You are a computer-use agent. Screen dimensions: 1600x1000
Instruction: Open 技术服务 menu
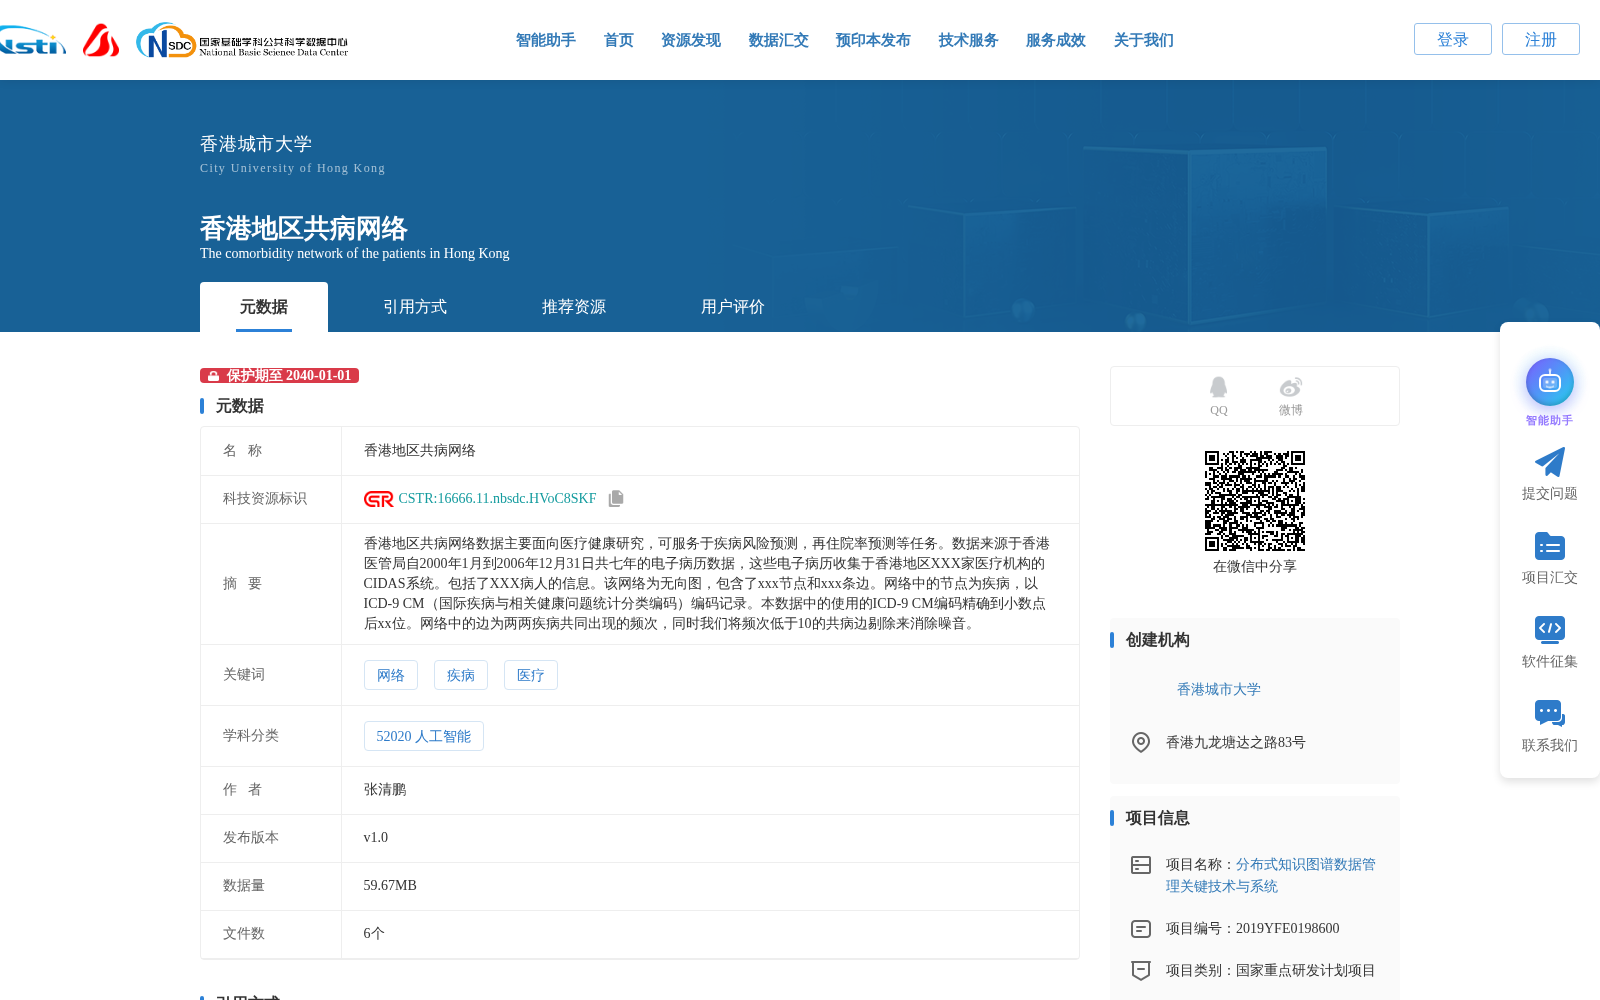tap(968, 40)
